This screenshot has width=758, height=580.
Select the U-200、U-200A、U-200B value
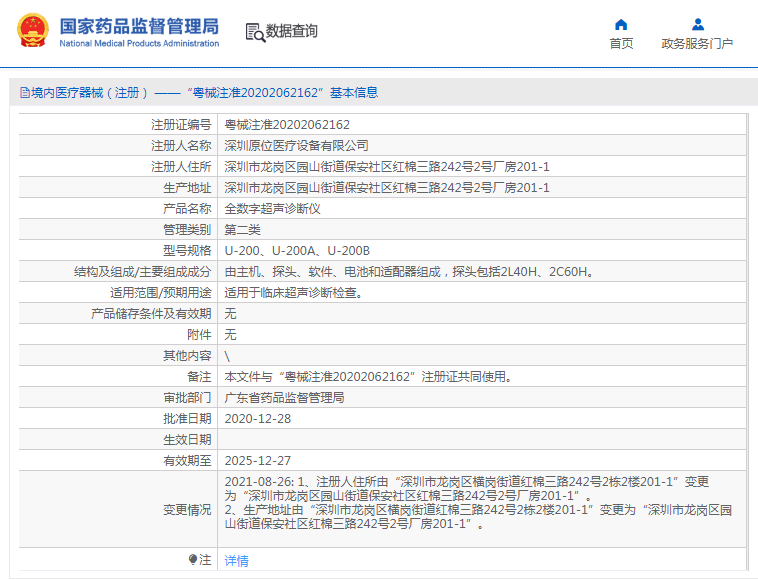point(297,250)
